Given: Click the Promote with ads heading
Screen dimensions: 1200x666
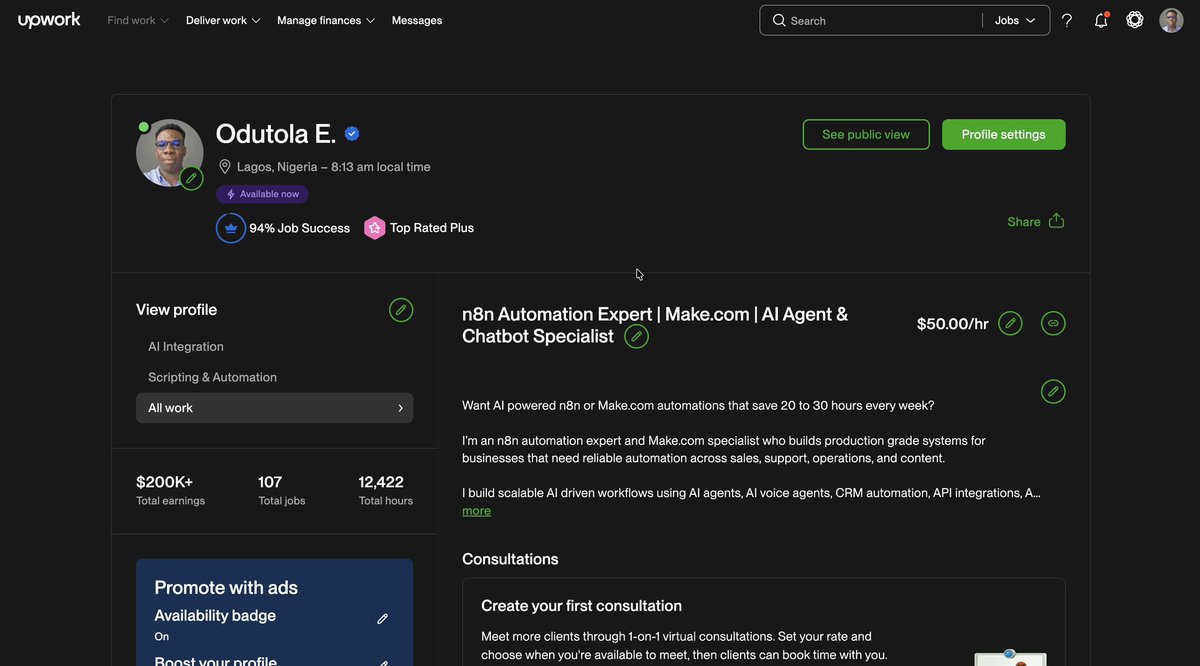Looking at the screenshot, I should [226, 588].
